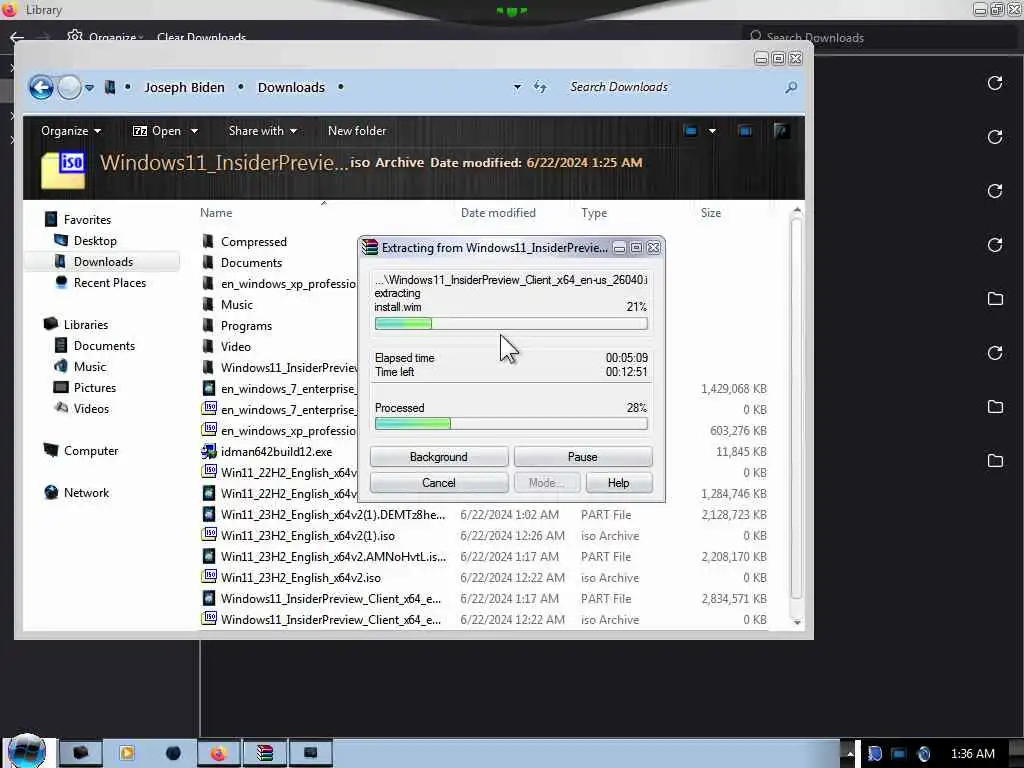The width and height of the screenshot is (1024, 768).
Task: Click the Explorer back arrow button
Action: [x=40, y=87]
